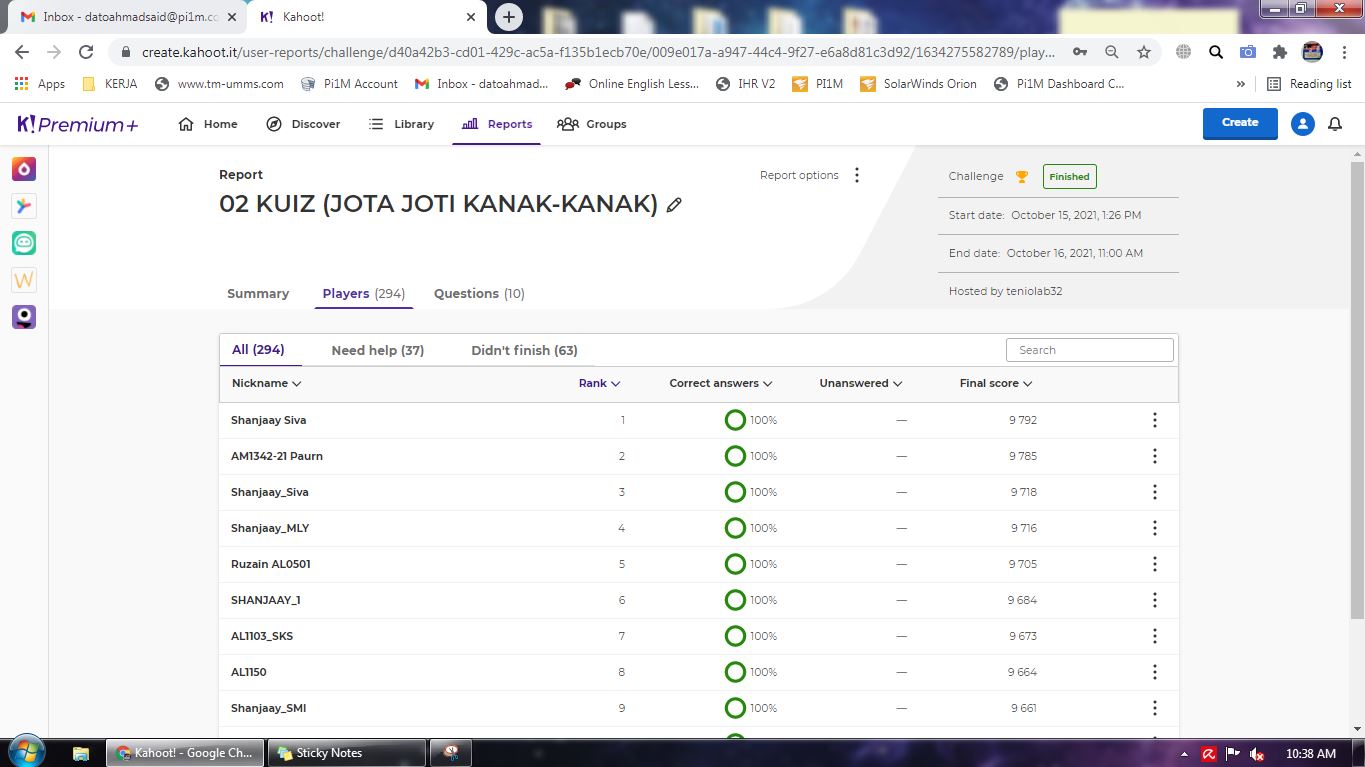Screen dimensions: 1365x767
Task: Open the user profile avatar icon
Action: tap(1302, 124)
